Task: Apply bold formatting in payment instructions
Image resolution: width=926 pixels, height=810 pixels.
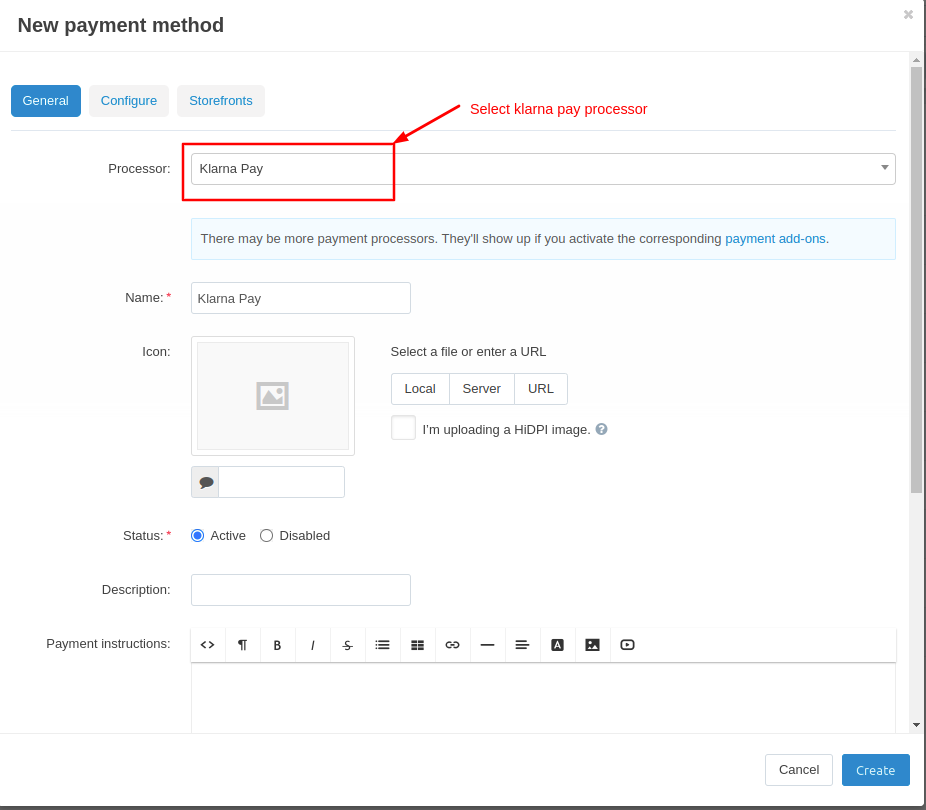Action: pyautogui.click(x=277, y=645)
